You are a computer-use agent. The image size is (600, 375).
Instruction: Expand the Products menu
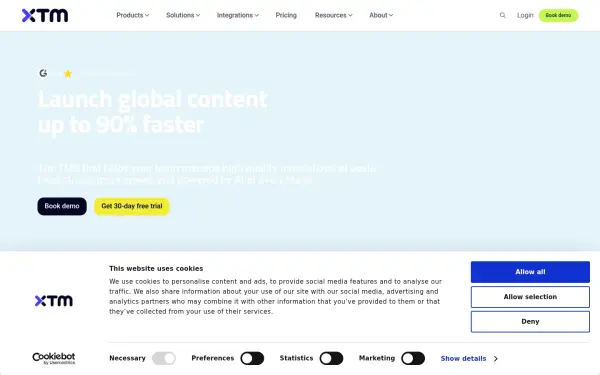tap(132, 15)
